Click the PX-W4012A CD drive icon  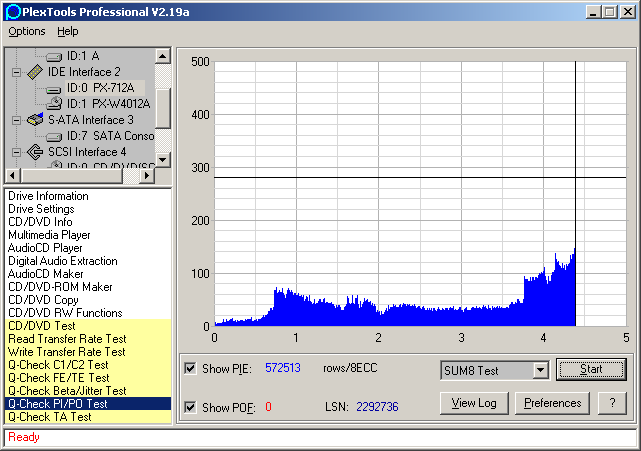click(54, 104)
